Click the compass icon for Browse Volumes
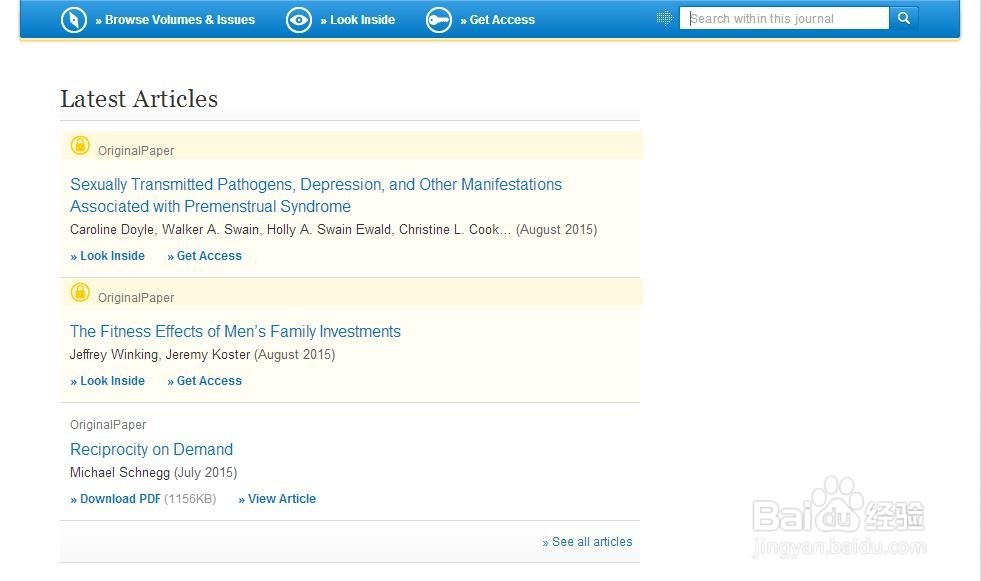This screenshot has height=581, width=981. pyautogui.click(x=74, y=19)
